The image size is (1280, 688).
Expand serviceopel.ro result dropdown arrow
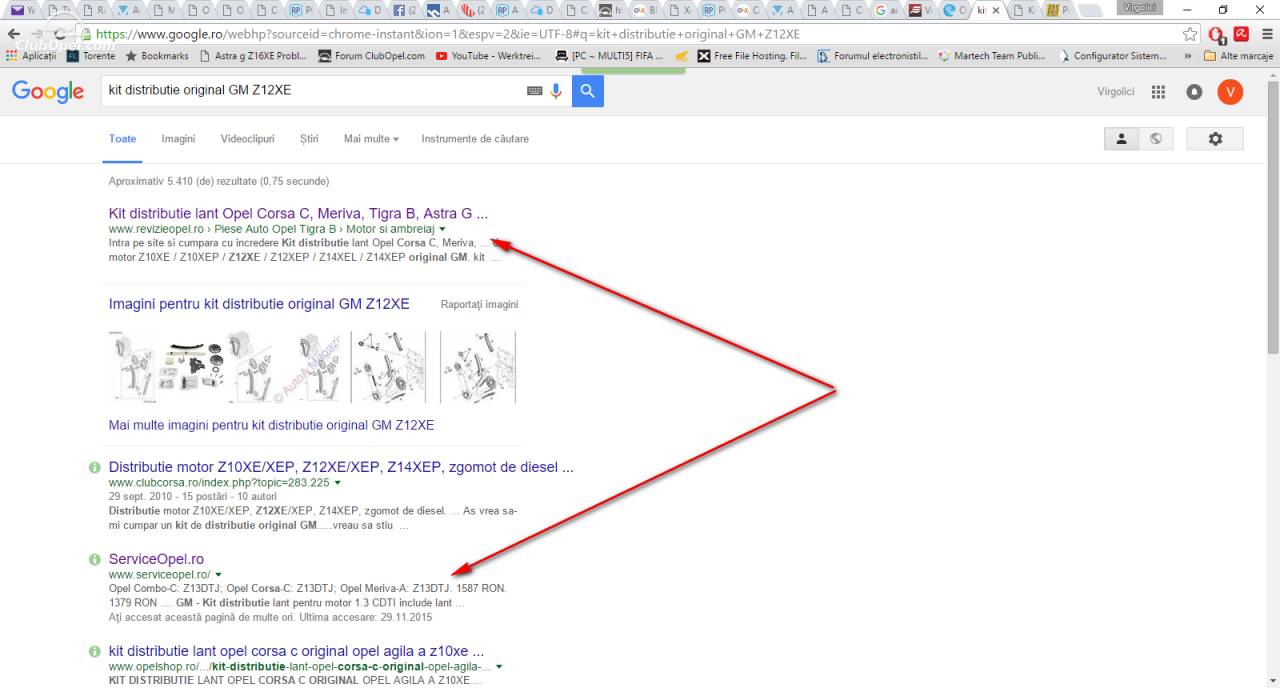click(219, 576)
